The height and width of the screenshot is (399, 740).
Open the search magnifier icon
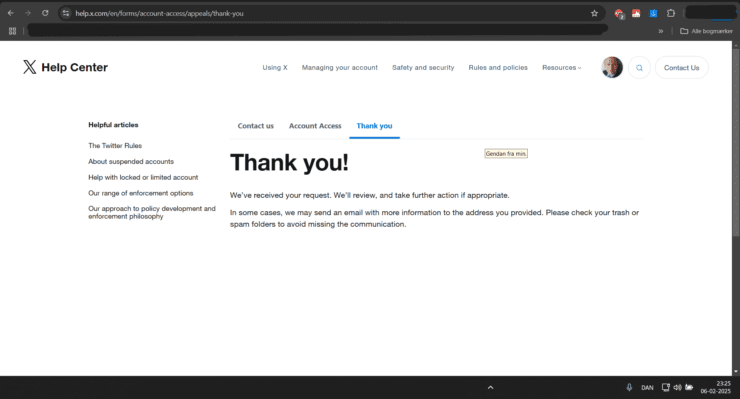click(639, 68)
